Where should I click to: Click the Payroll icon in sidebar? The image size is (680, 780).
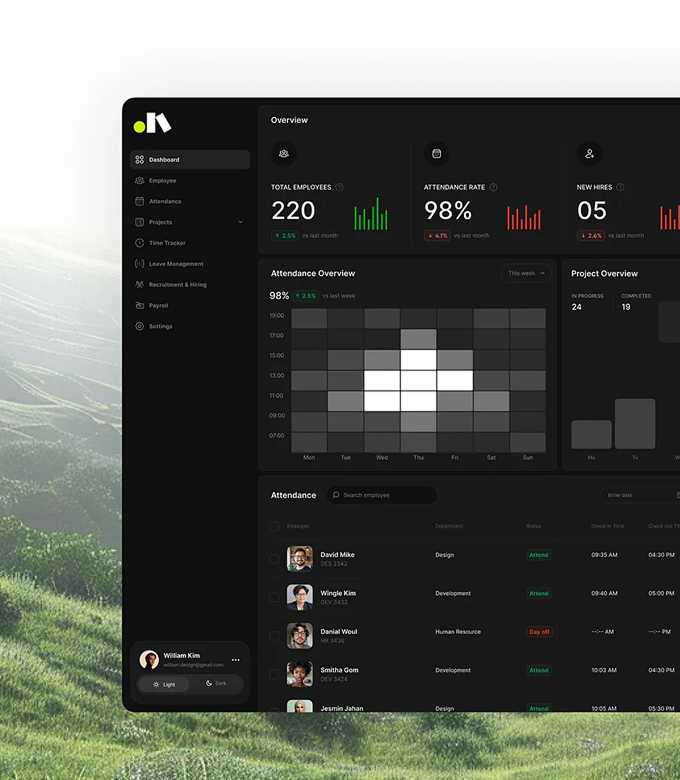click(139, 306)
